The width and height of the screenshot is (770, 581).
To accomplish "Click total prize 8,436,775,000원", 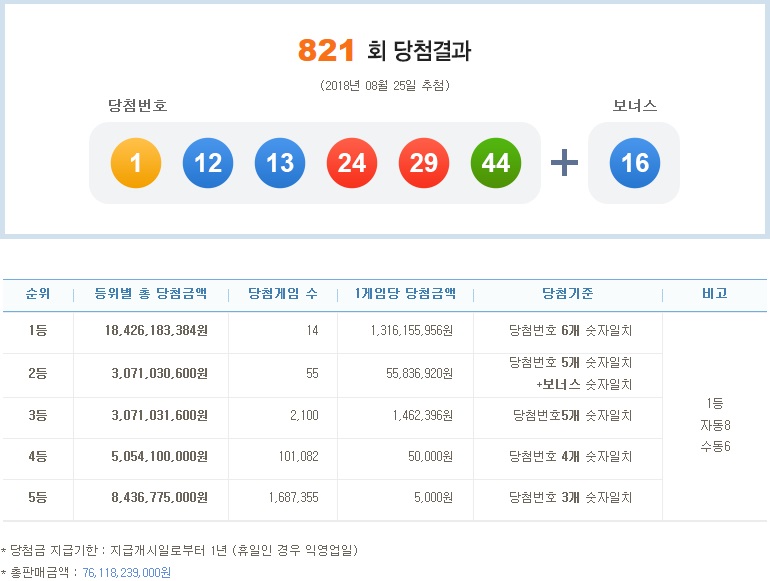I will [x=160, y=497].
